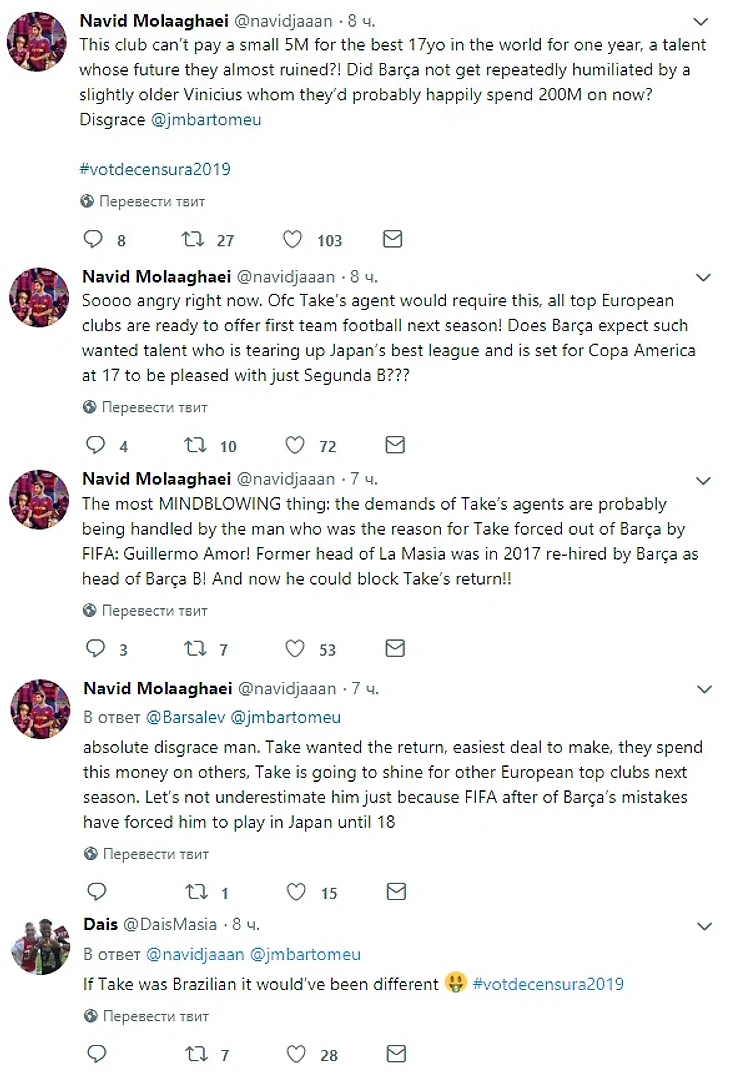Open the first tweet's dropdown menu
Viewport: 730px width, 1073px height.
point(704,22)
